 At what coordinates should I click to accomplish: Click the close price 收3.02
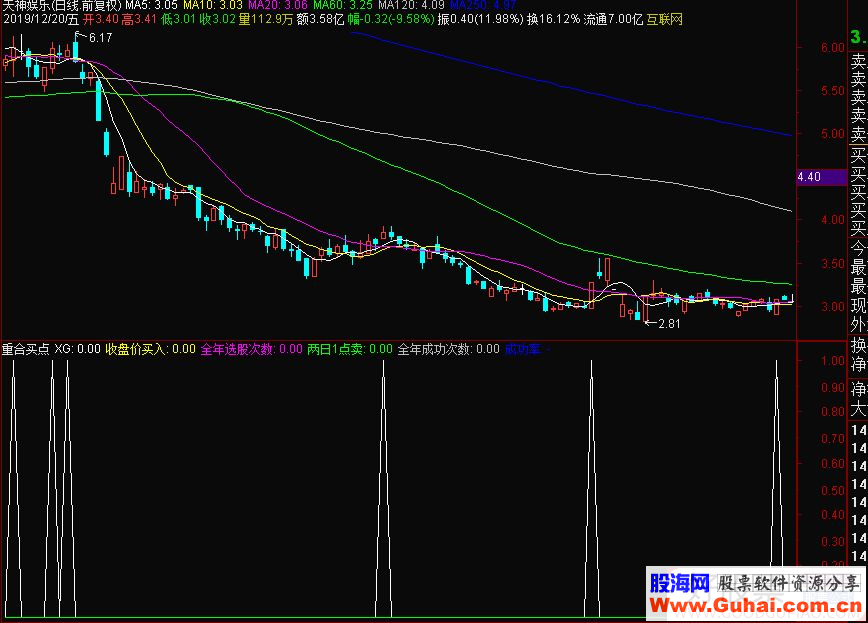tap(218, 19)
